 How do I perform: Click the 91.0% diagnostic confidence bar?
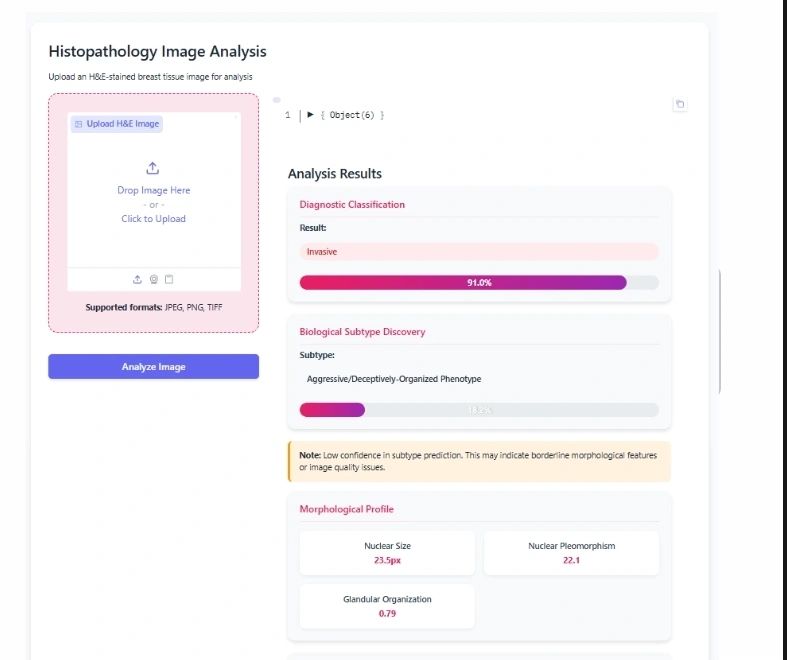pyautogui.click(x=479, y=283)
